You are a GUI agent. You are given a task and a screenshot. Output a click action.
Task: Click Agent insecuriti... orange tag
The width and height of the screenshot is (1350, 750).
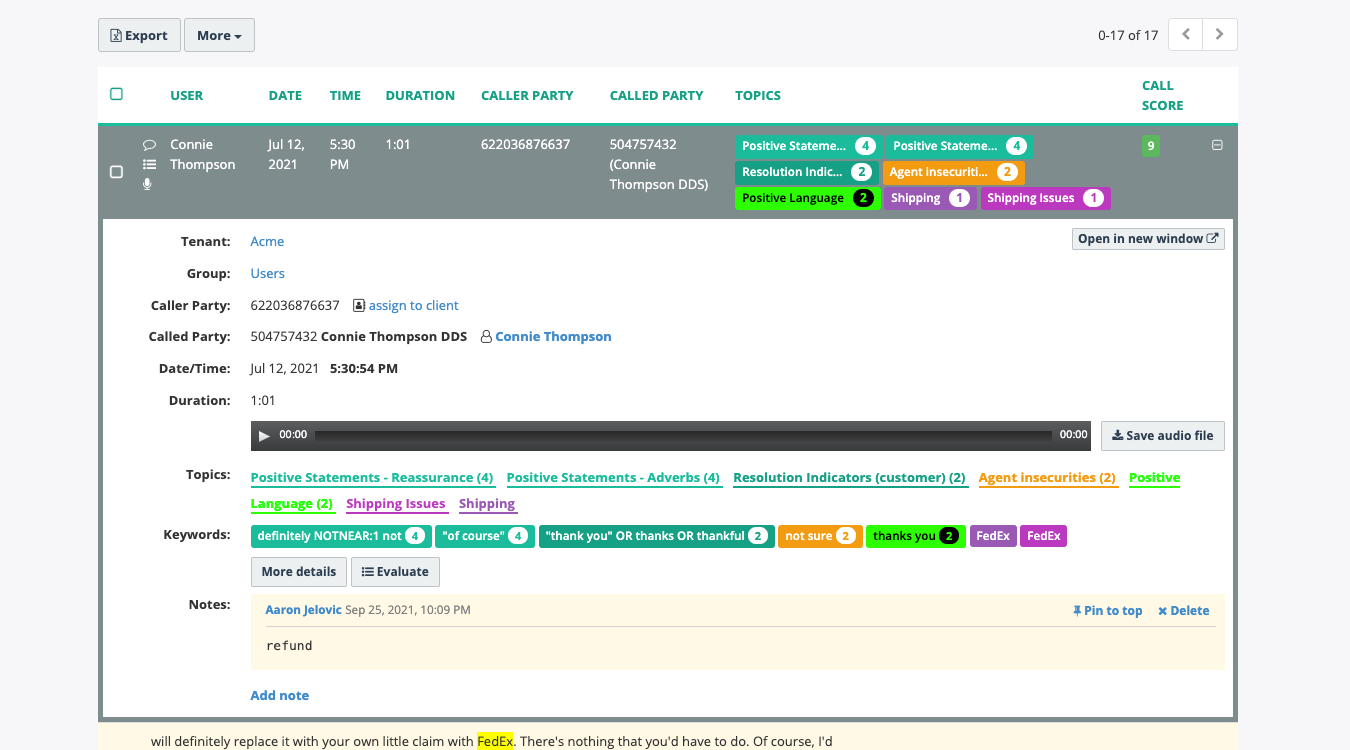click(953, 172)
